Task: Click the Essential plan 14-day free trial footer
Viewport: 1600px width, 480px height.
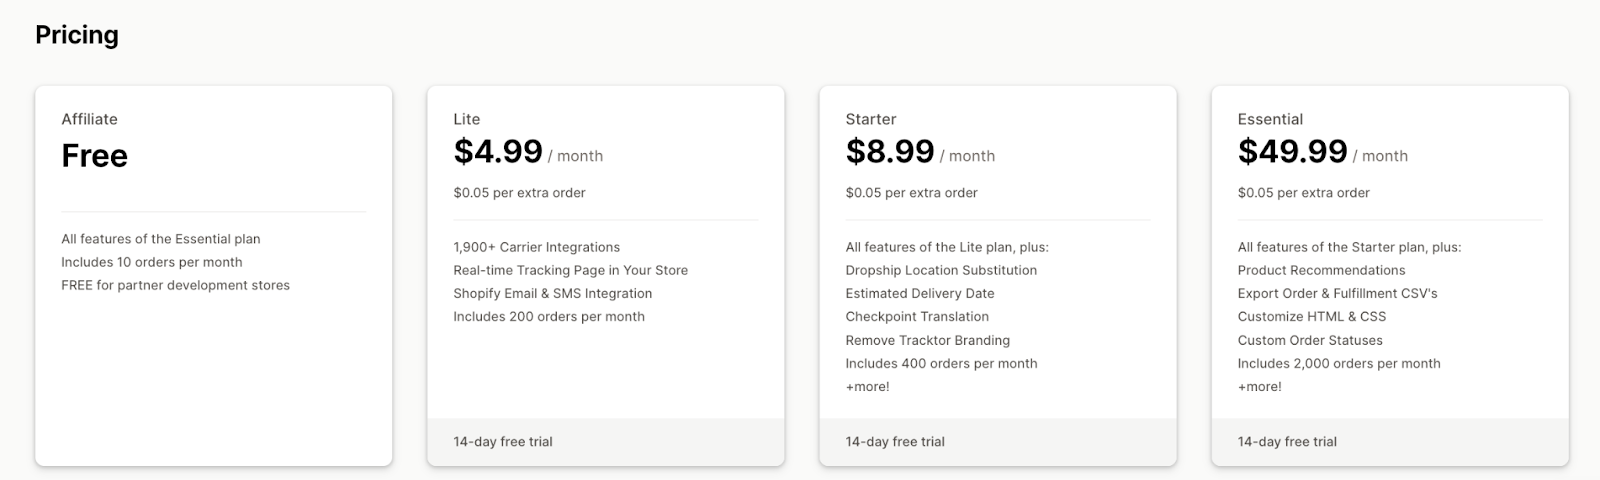Action: pyautogui.click(x=1390, y=442)
